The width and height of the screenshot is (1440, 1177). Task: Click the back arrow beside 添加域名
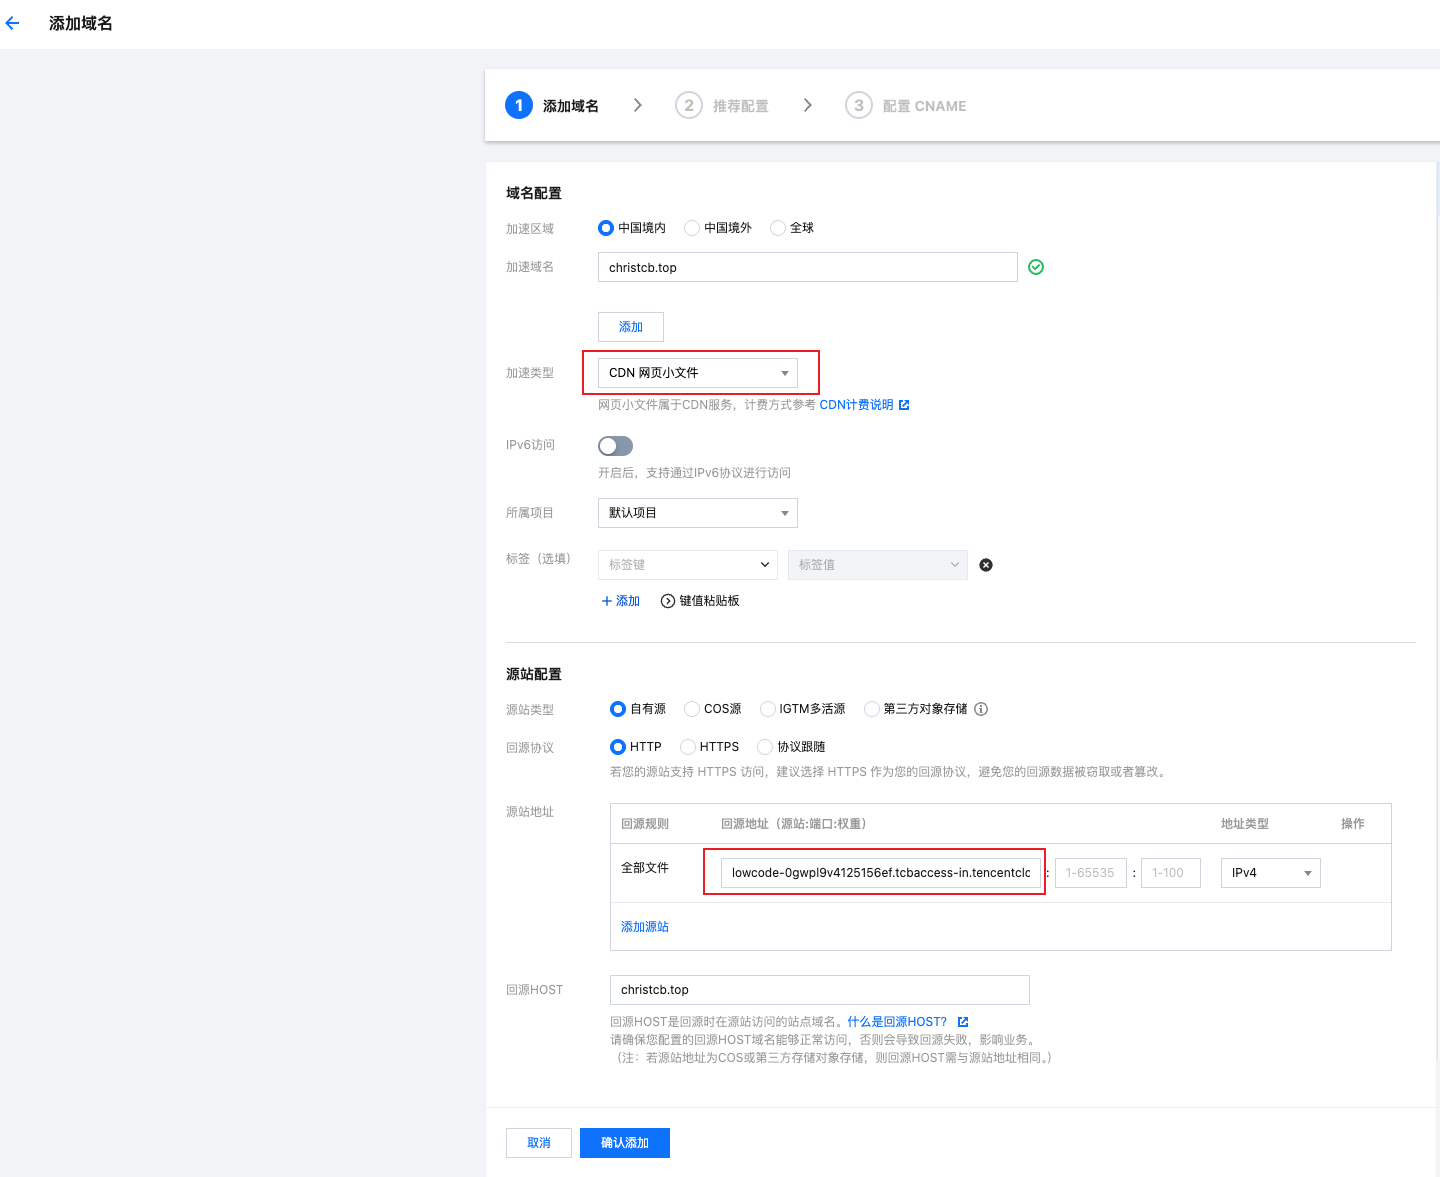13,23
